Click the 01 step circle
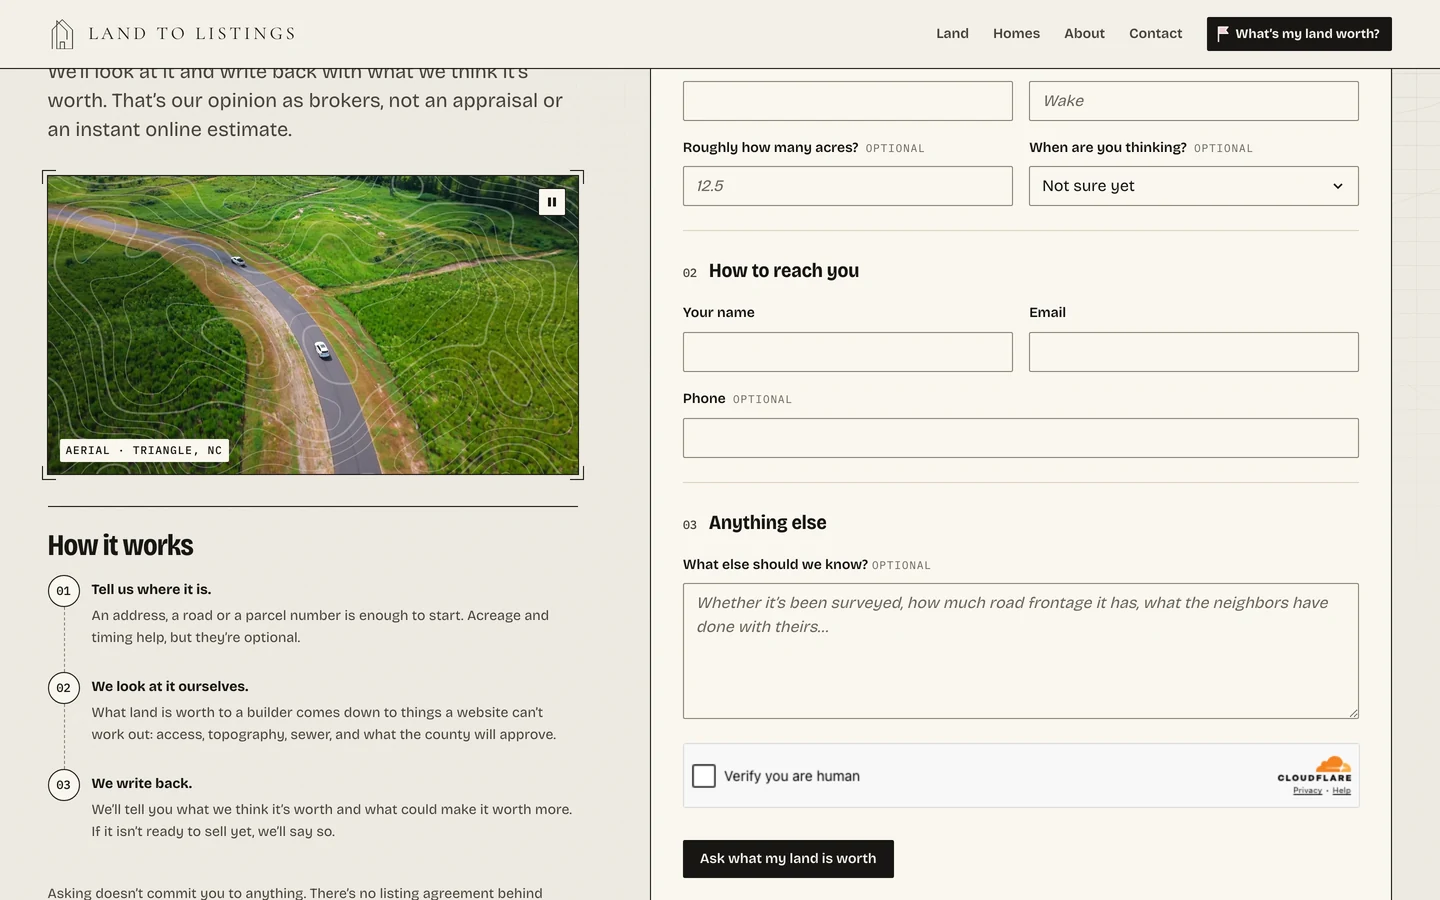The width and height of the screenshot is (1440, 900). pos(64,591)
